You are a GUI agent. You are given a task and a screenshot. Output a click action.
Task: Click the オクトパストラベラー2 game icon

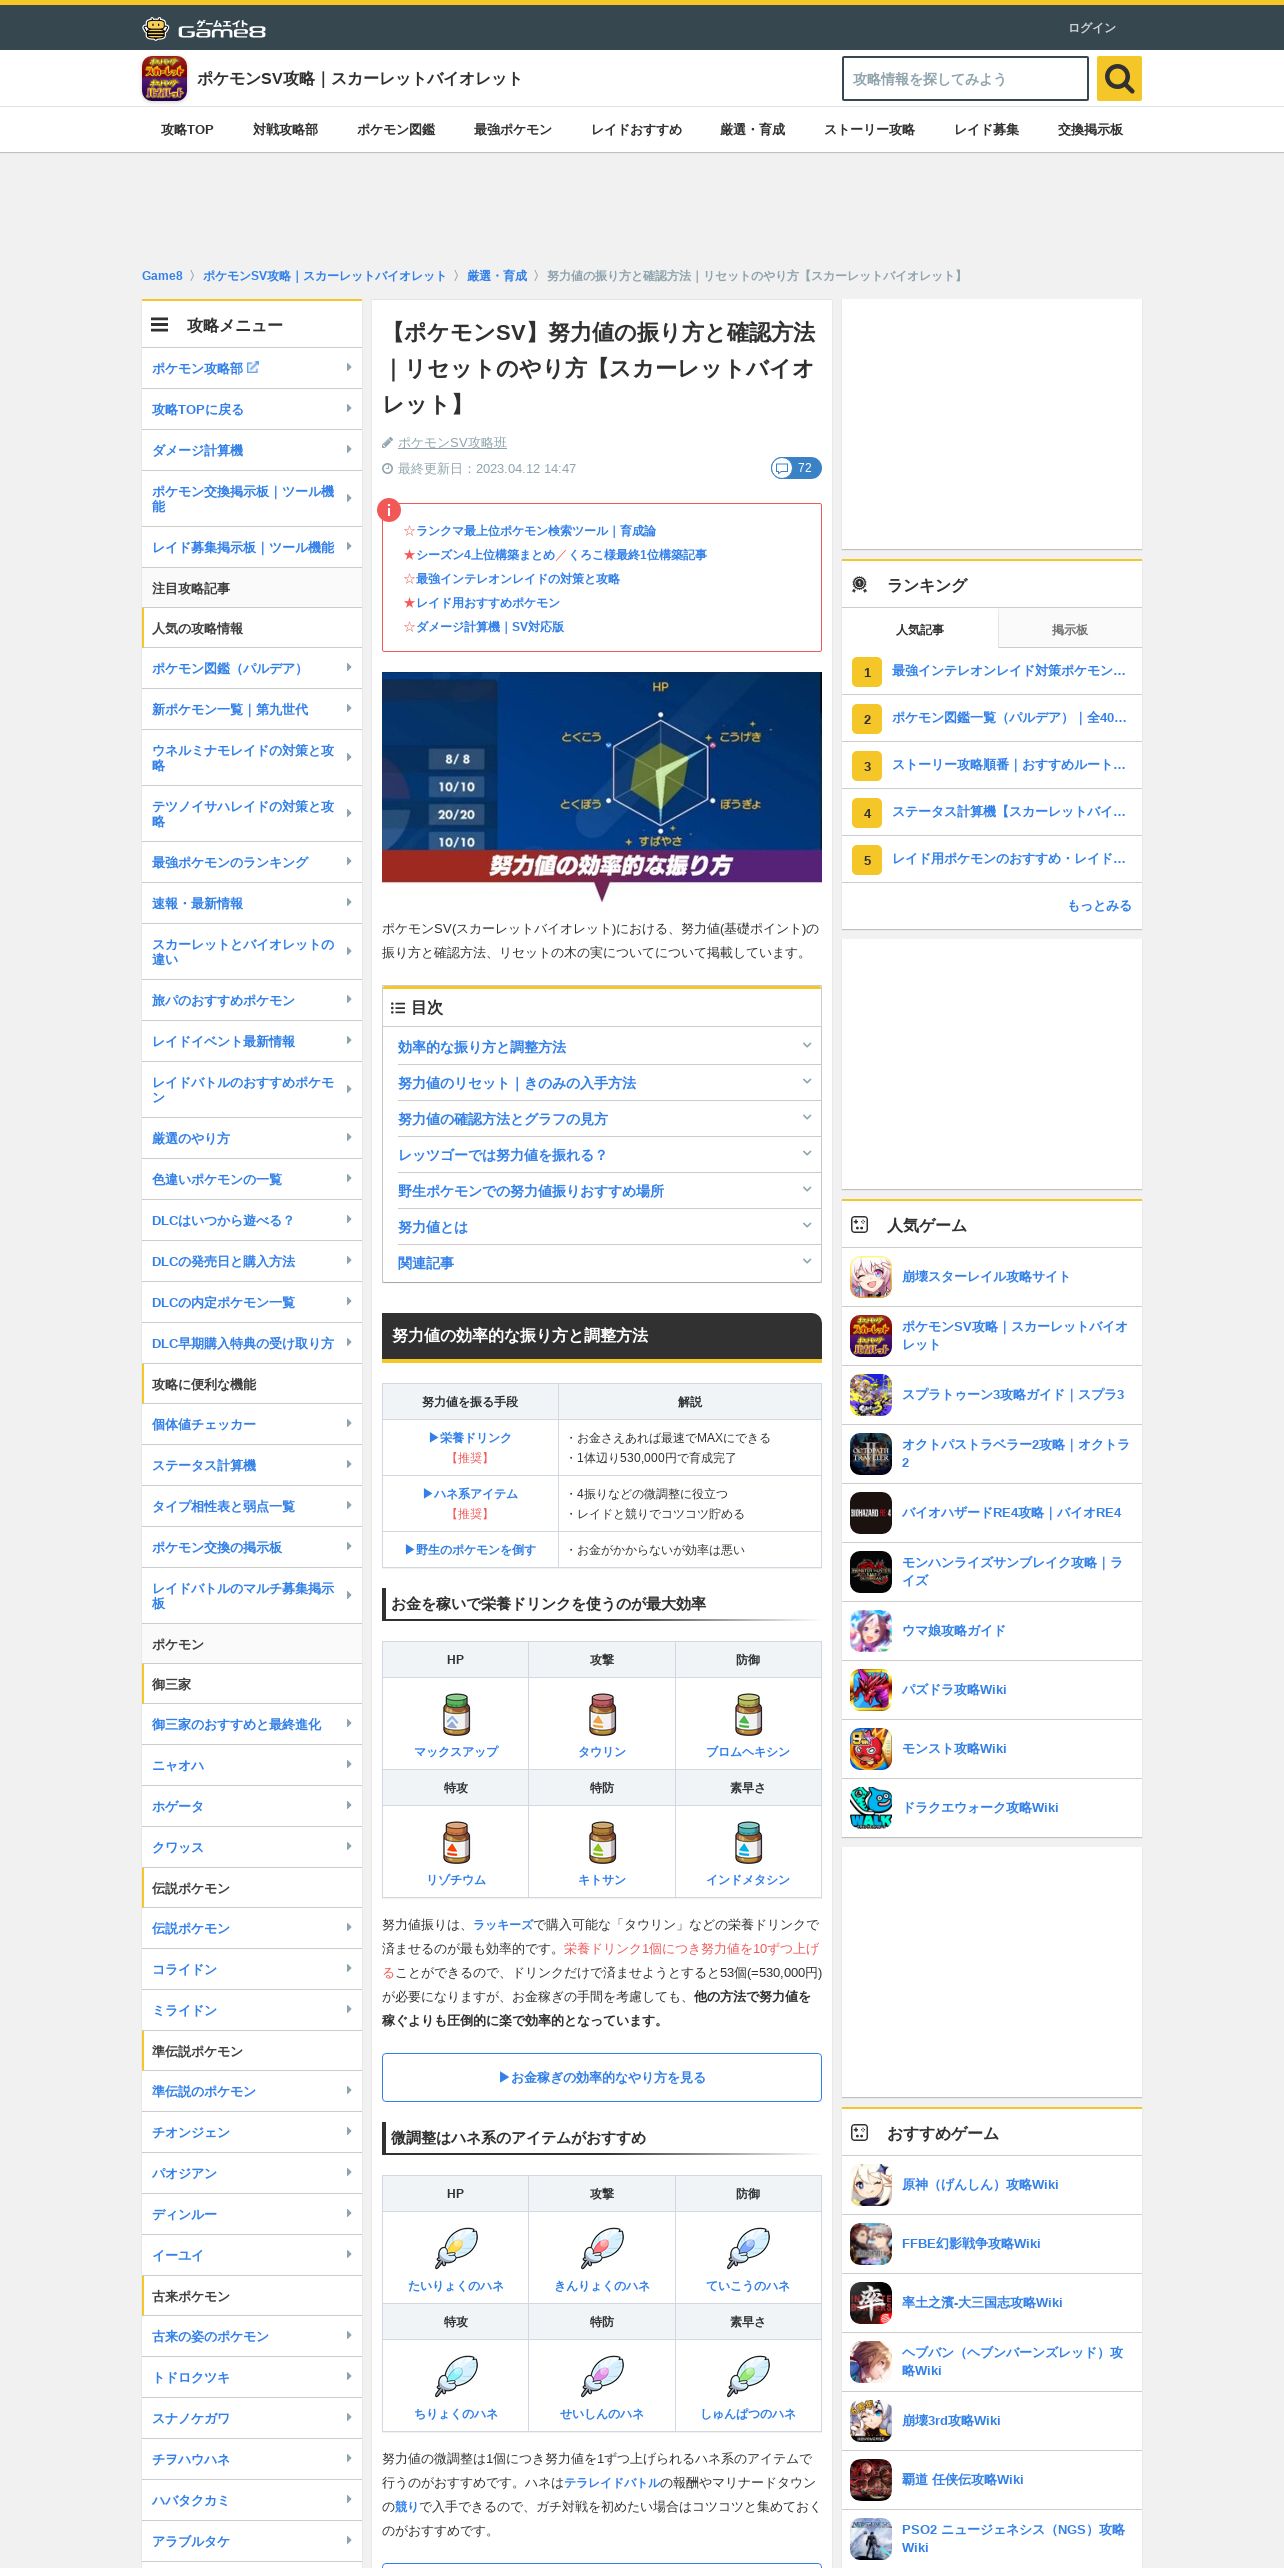pyautogui.click(x=870, y=1454)
